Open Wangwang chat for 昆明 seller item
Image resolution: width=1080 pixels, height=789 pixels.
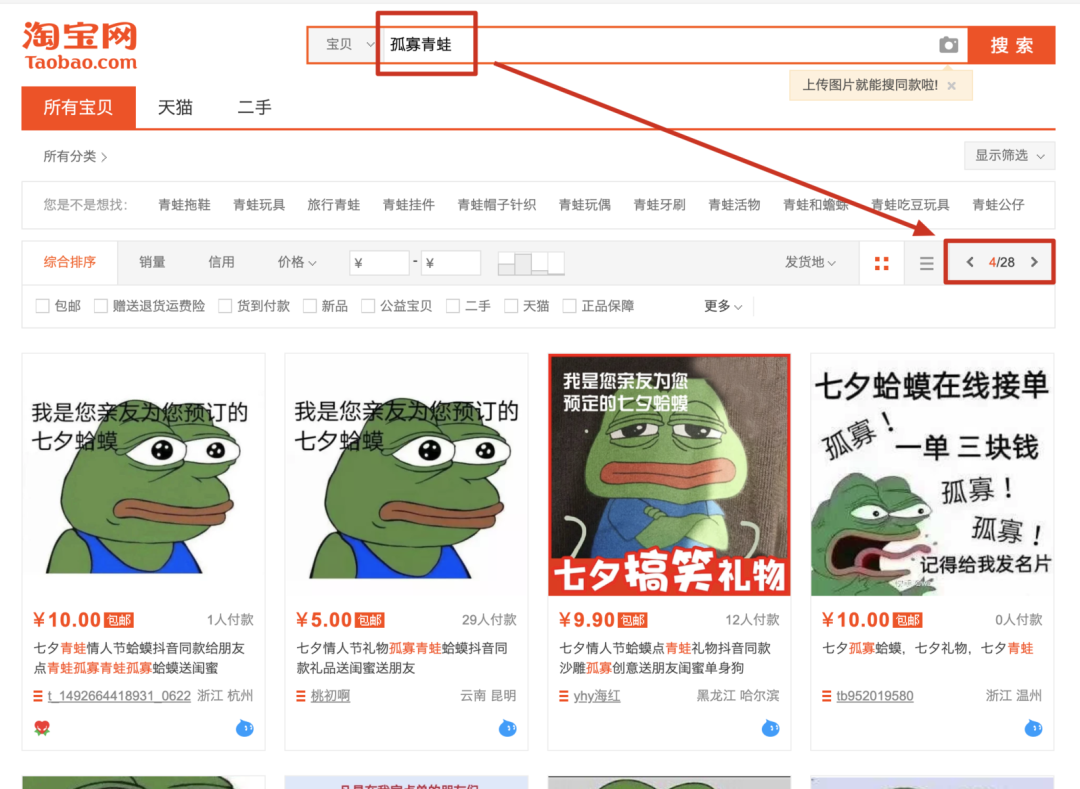coord(508,728)
